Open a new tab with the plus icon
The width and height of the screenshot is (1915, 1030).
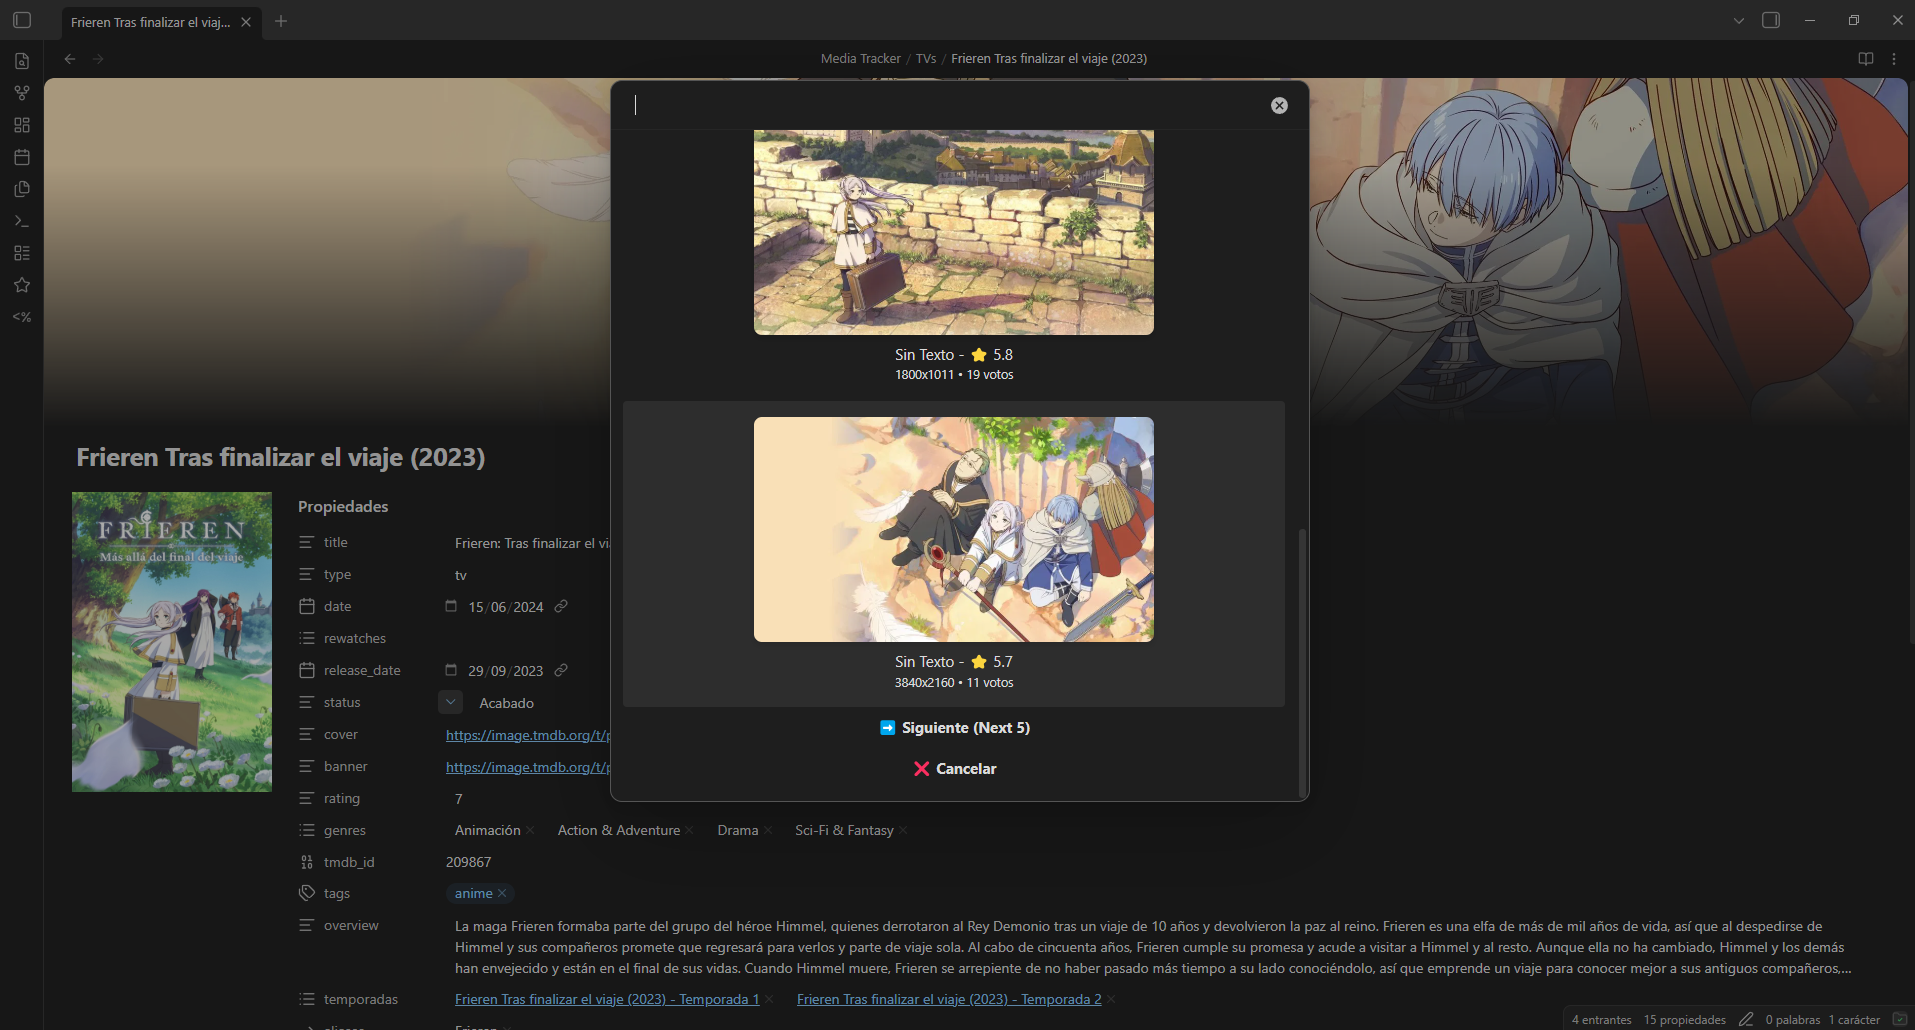pyautogui.click(x=281, y=20)
